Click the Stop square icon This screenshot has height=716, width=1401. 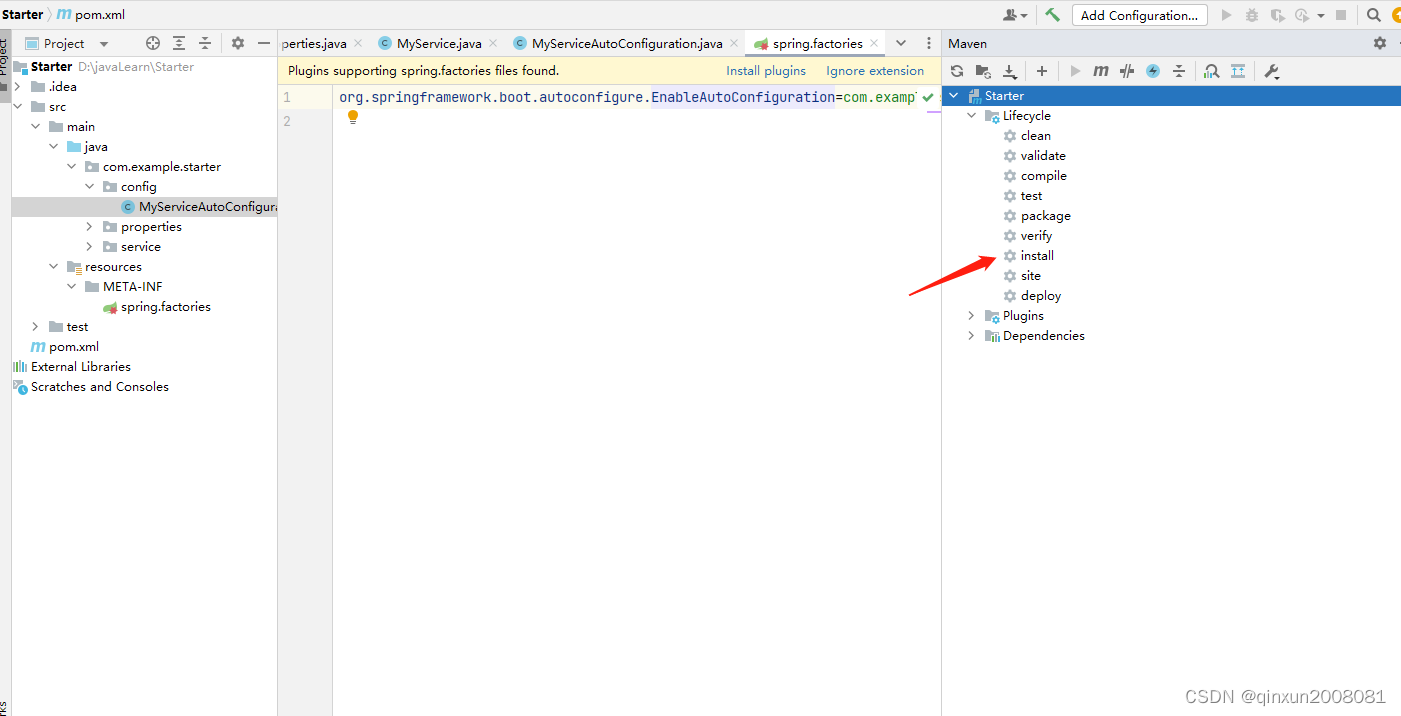coord(1341,15)
